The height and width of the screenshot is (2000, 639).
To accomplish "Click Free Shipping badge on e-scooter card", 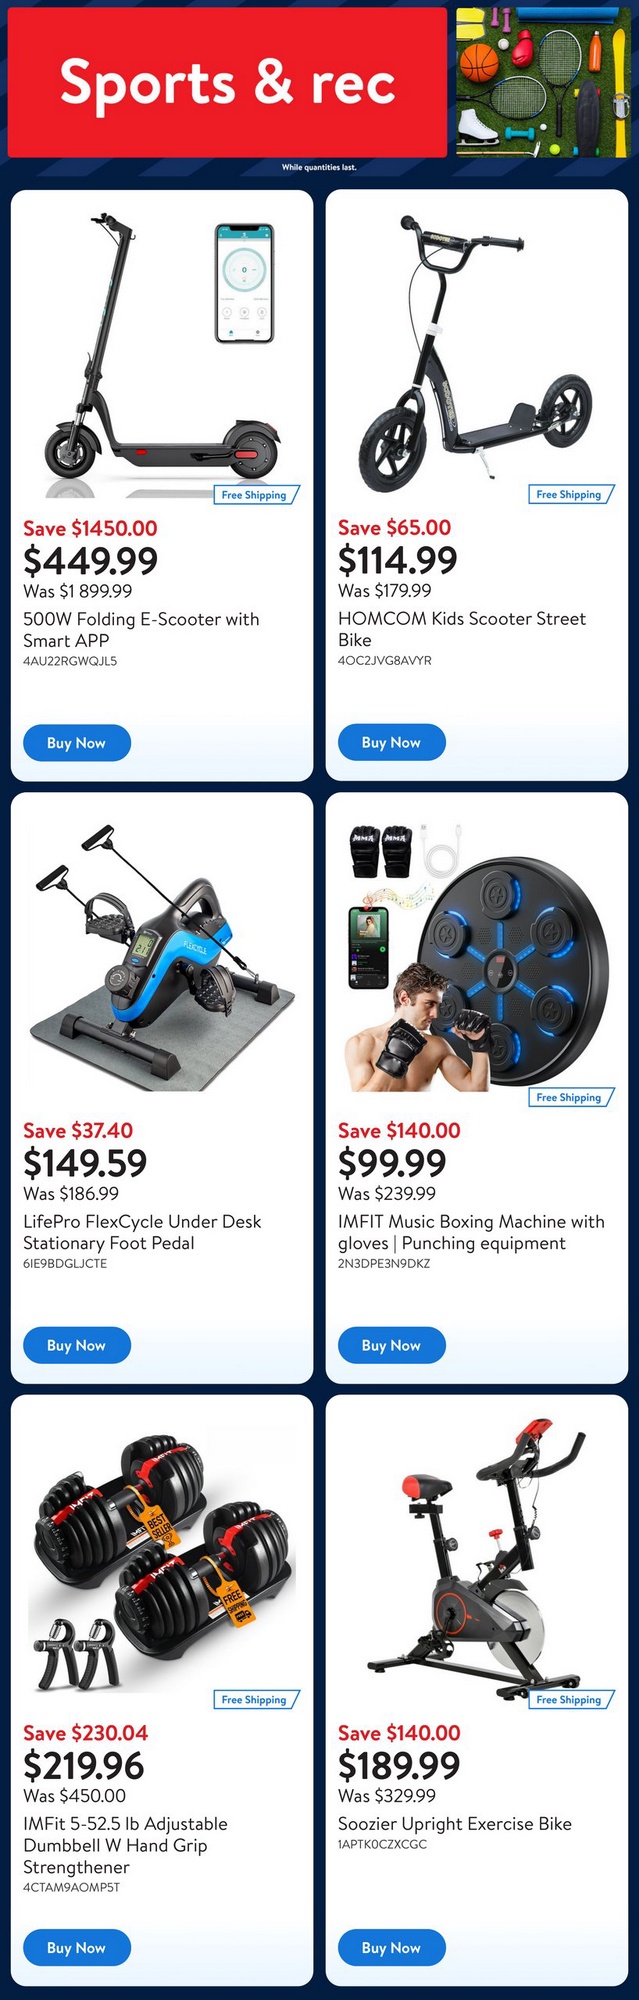I will 256,495.
